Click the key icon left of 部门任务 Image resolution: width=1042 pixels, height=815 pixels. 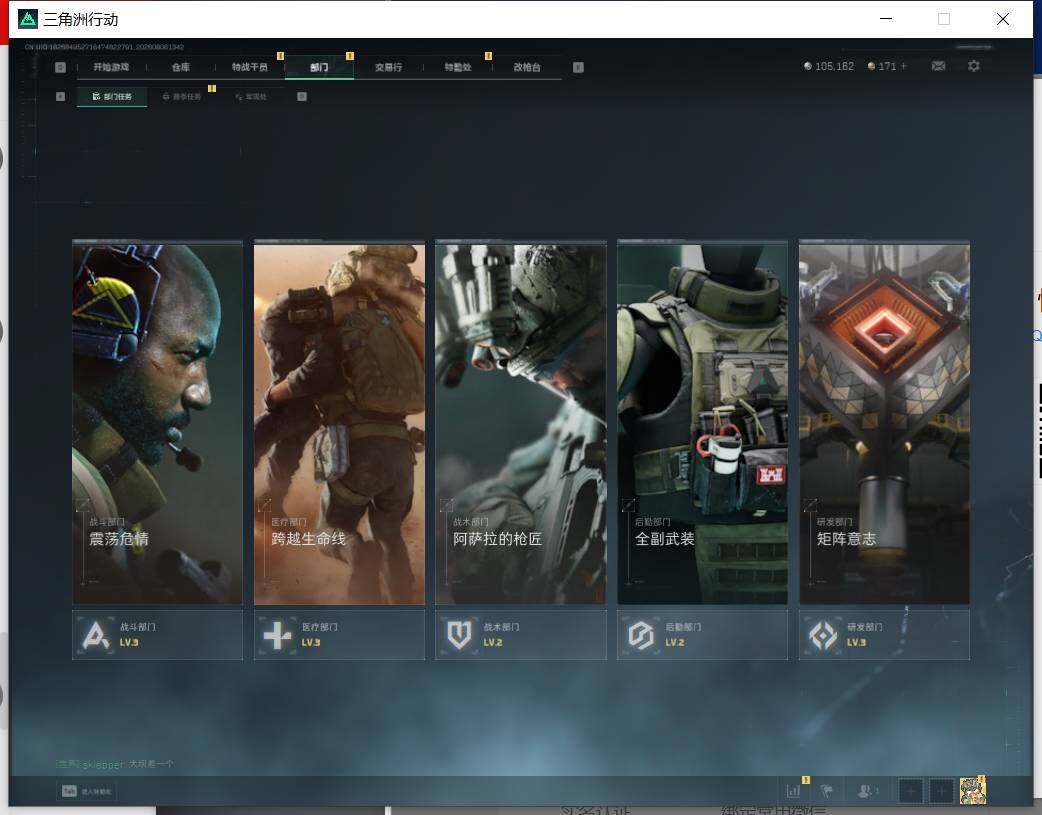click(60, 96)
